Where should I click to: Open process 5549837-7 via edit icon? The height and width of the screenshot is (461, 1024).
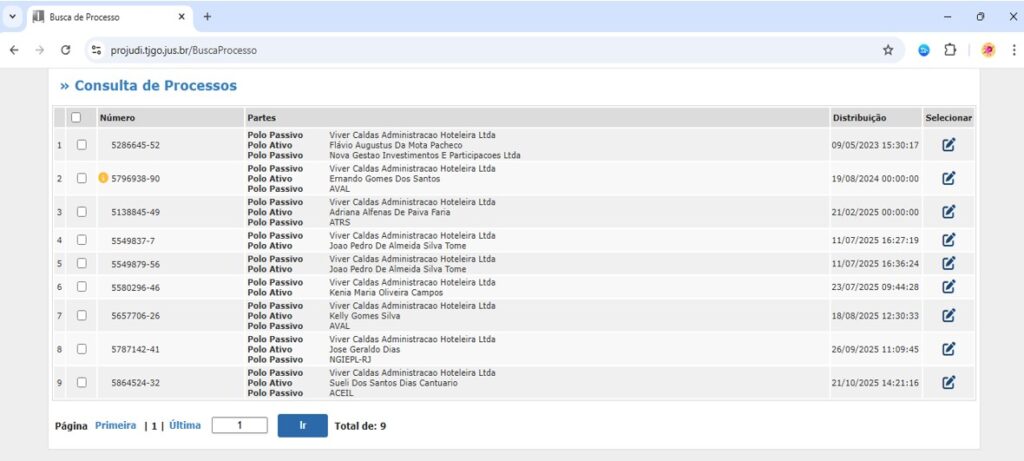[x=948, y=240]
